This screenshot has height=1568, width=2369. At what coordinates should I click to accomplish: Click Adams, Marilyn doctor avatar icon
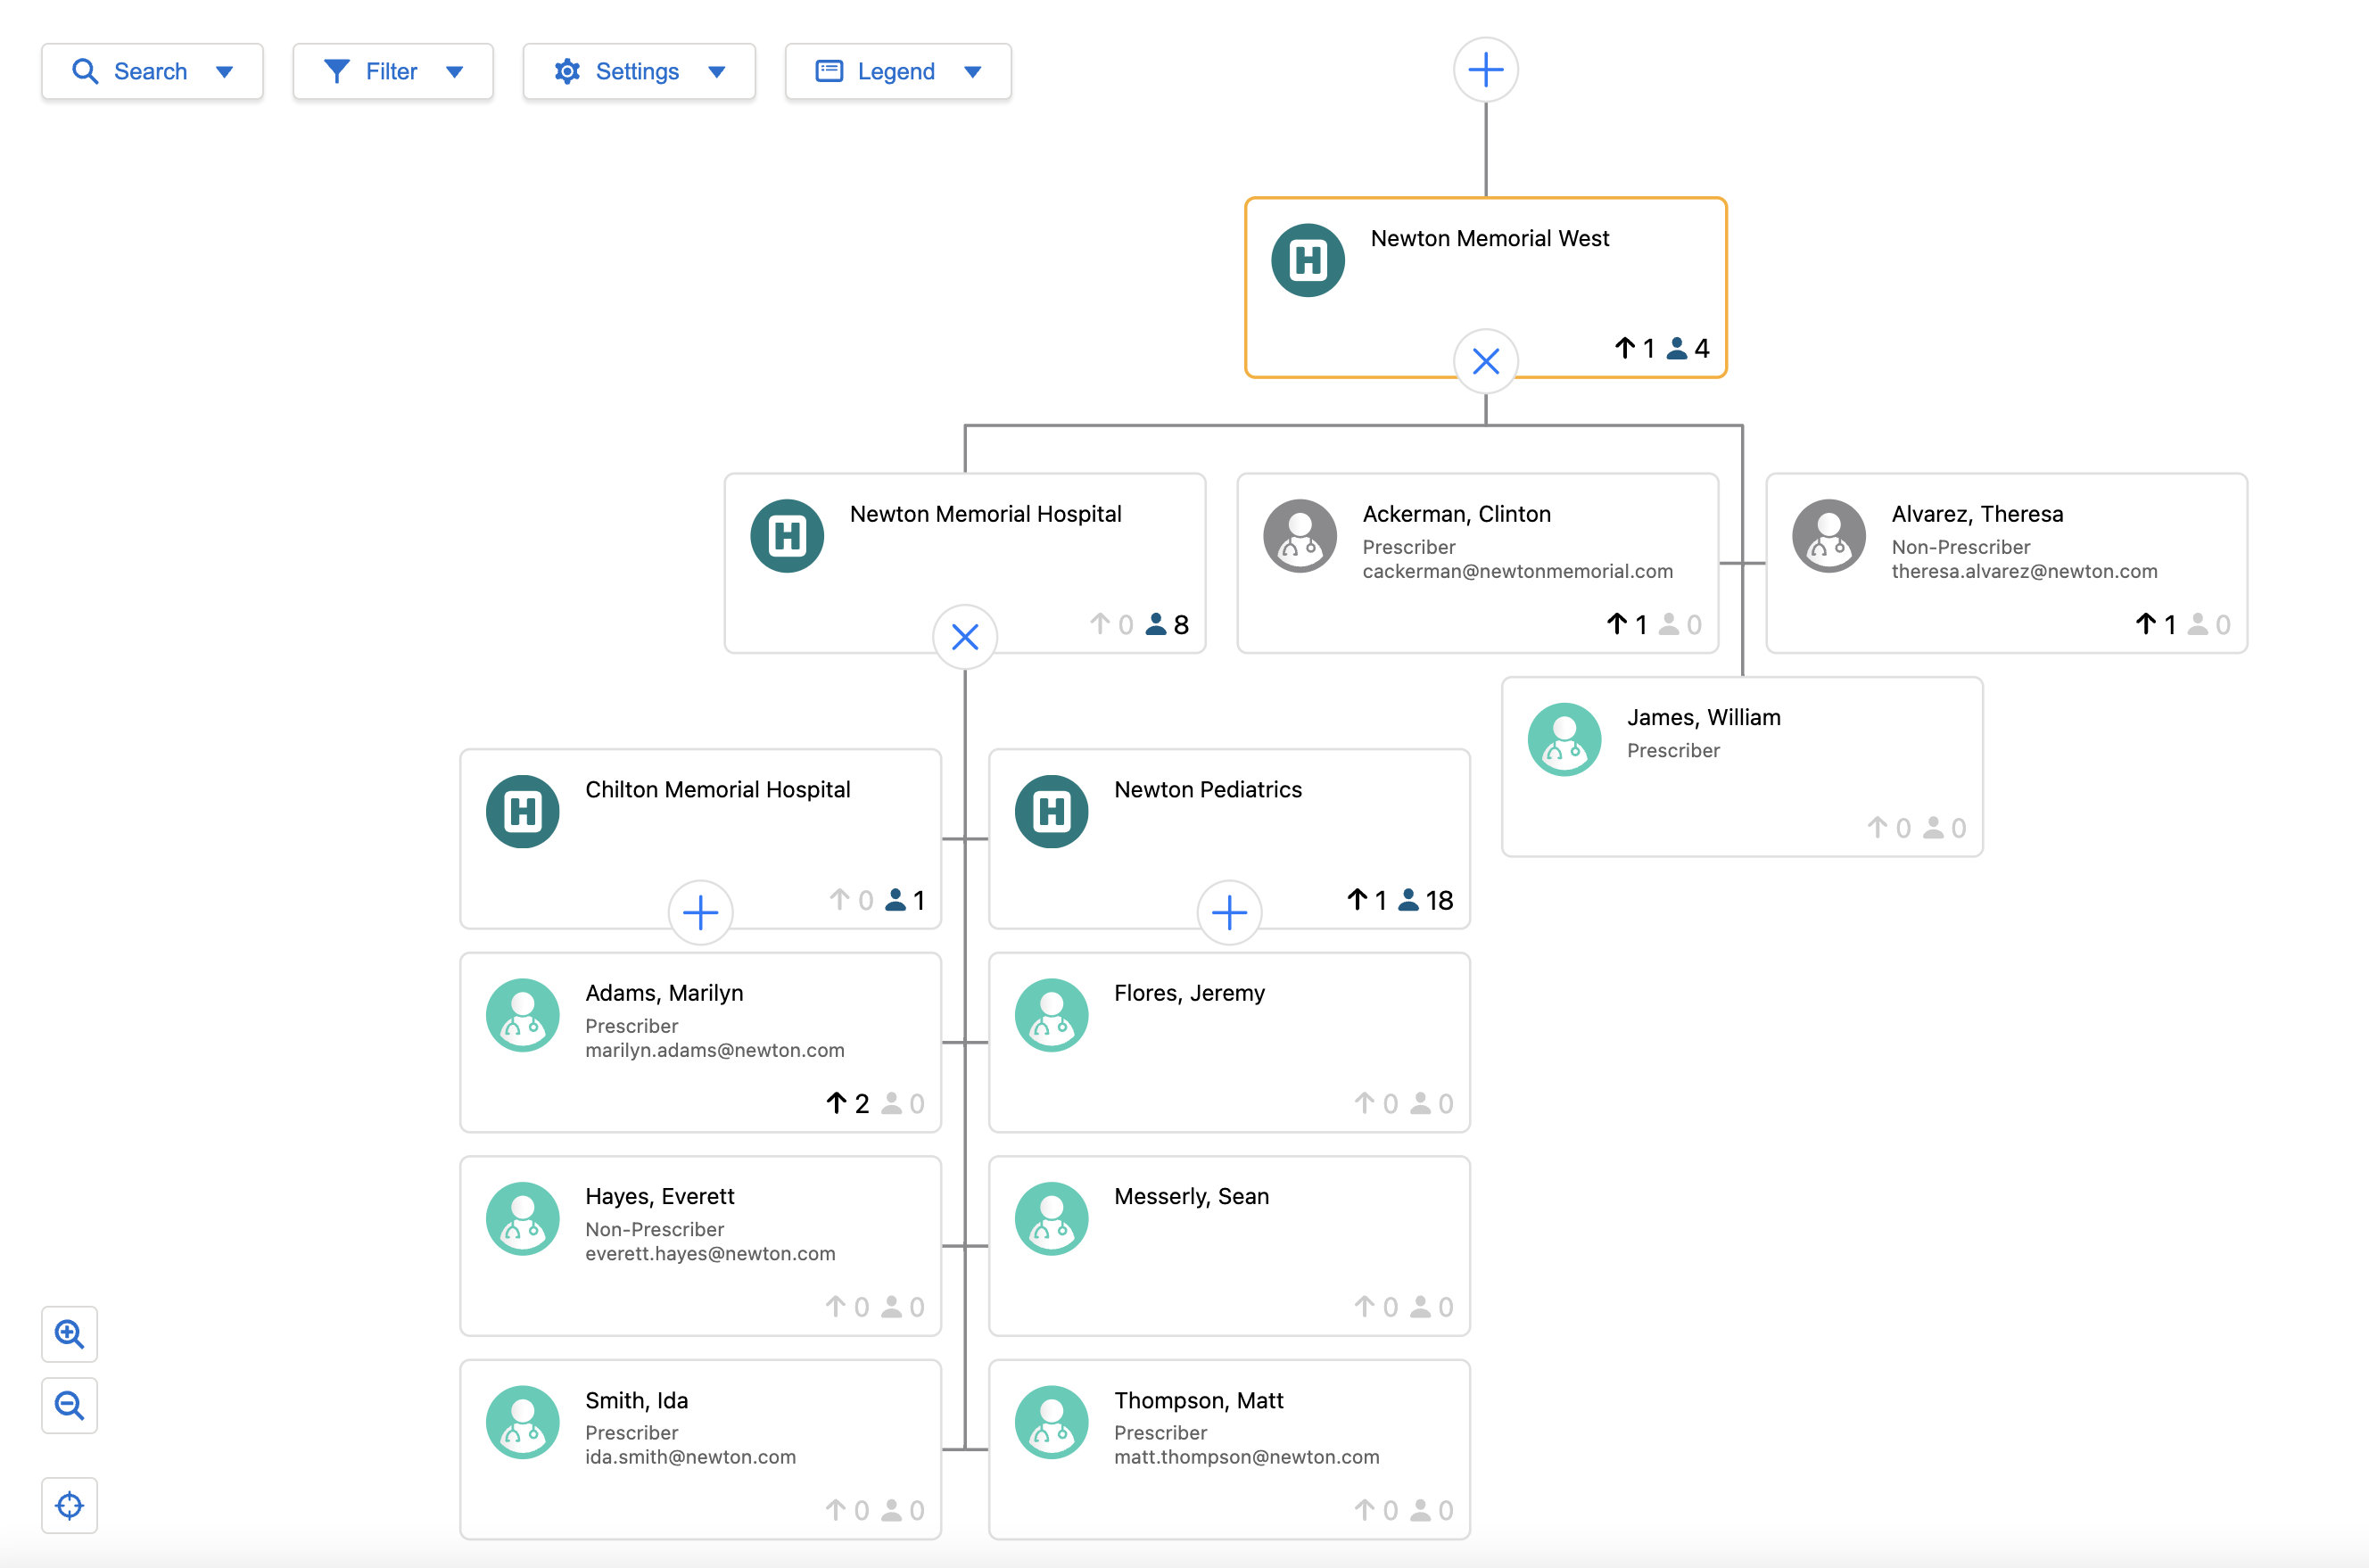[x=522, y=1015]
